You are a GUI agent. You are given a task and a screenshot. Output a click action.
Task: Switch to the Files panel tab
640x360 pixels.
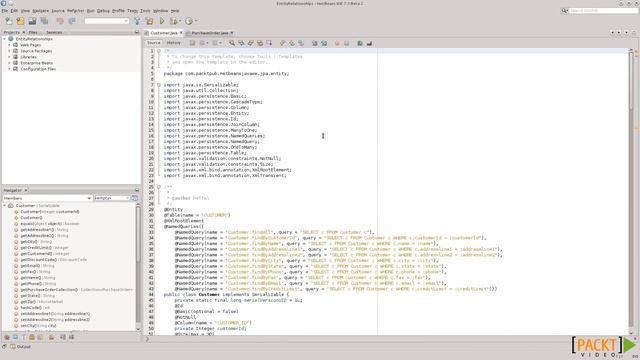click(33, 32)
